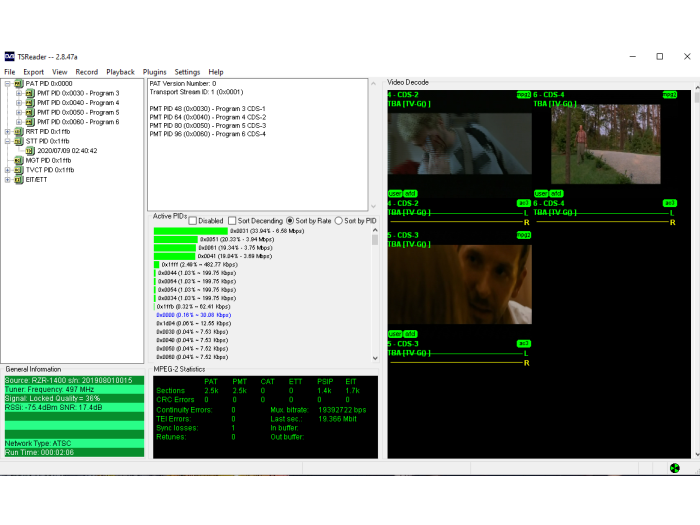Collapse the PAT PID 0x0000 tree node
Image resolution: width=700 pixels, height=525 pixels.
(x=8, y=83)
